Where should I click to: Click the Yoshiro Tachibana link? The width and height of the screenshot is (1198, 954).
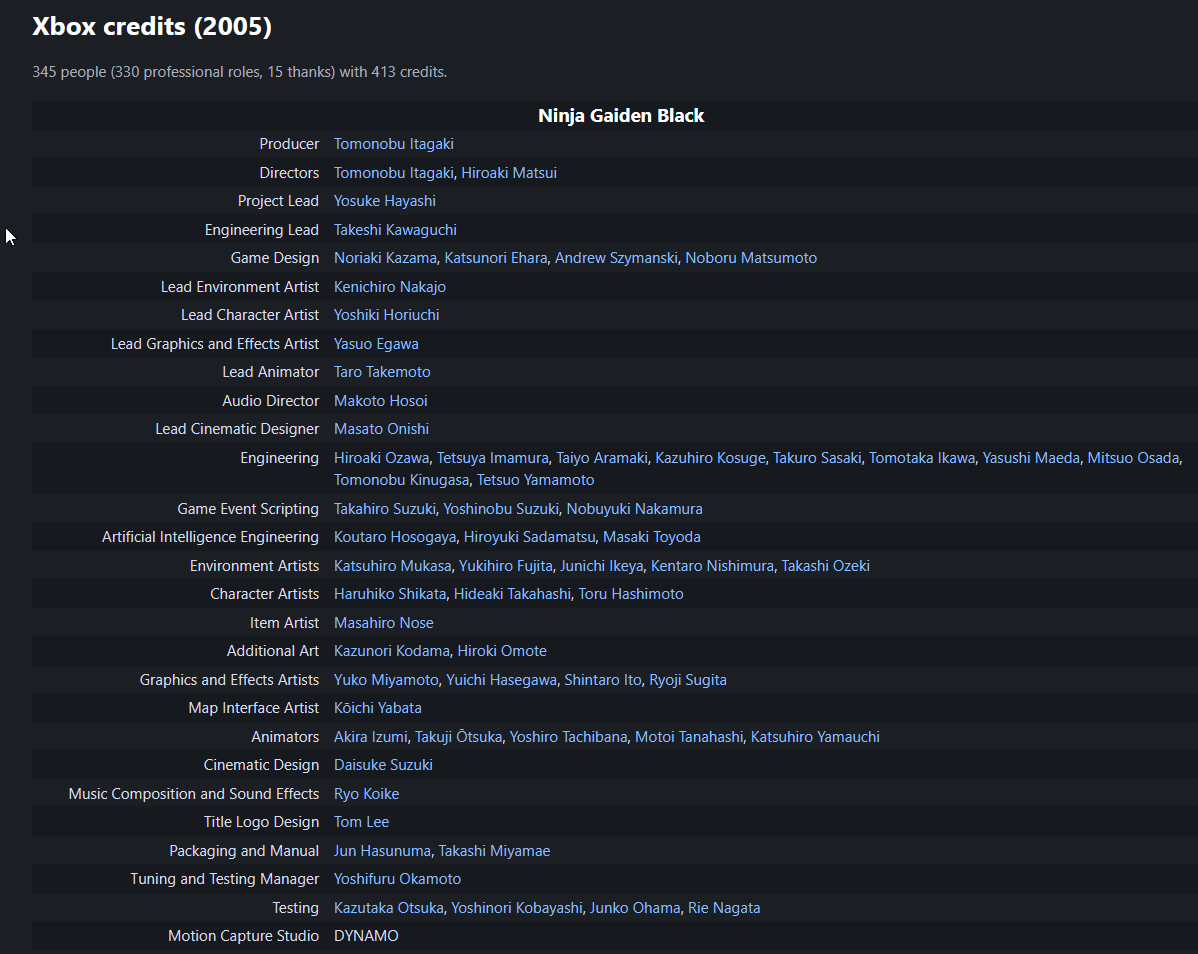coord(568,737)
